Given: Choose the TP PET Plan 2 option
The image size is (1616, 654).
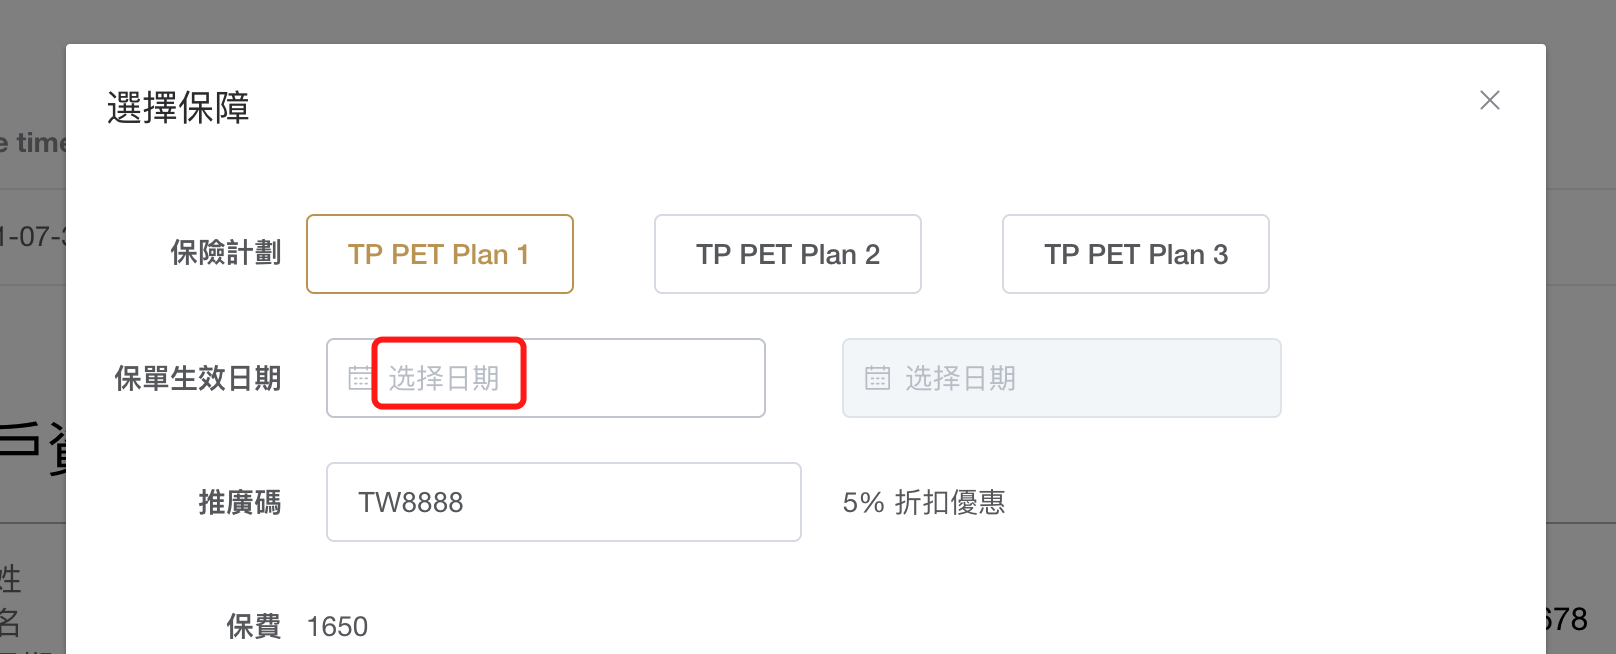Looking at the screenshot, I should coord(788,254).
